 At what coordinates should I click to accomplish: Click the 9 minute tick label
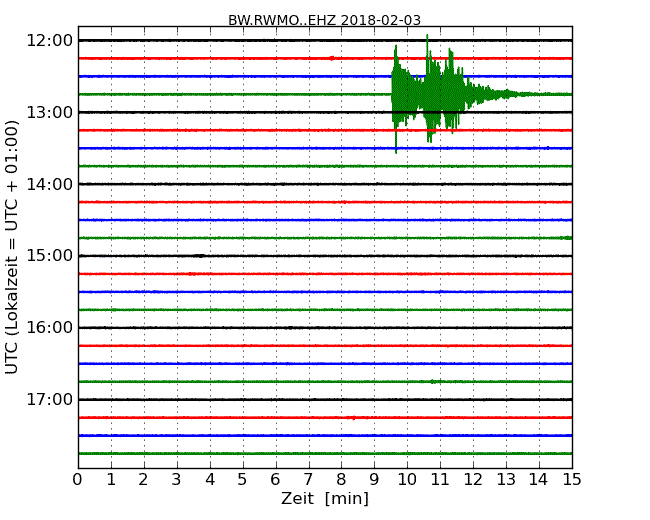pyautogui.click(x=374, y=480)
